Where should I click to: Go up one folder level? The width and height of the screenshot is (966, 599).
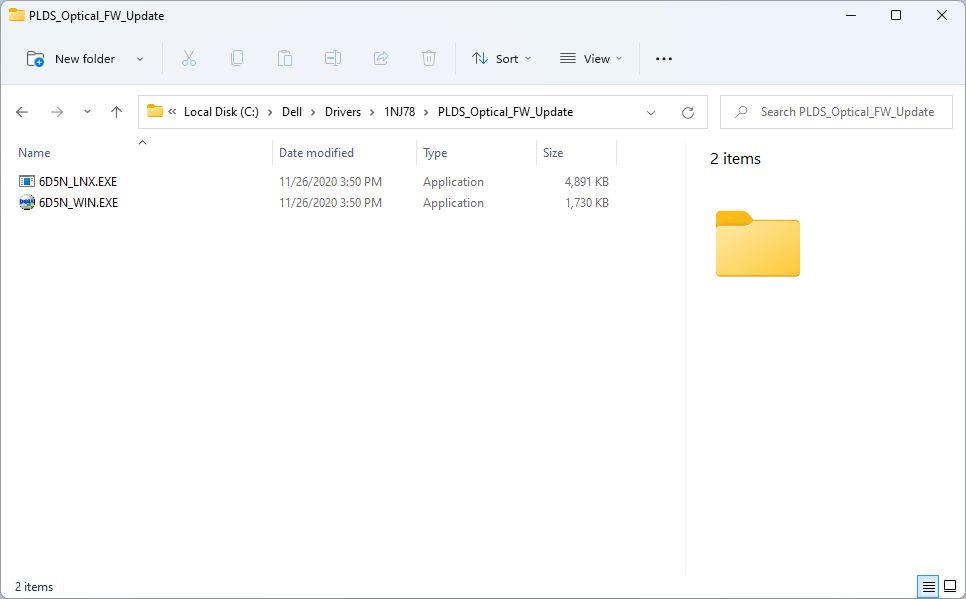[x=116, y=112]
